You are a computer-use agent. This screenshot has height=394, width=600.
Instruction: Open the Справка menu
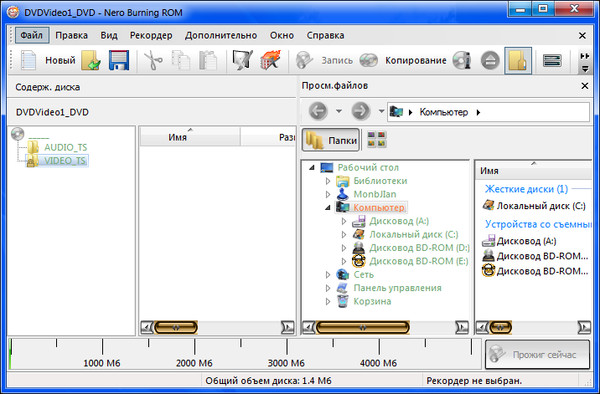[x=325, y=35]
